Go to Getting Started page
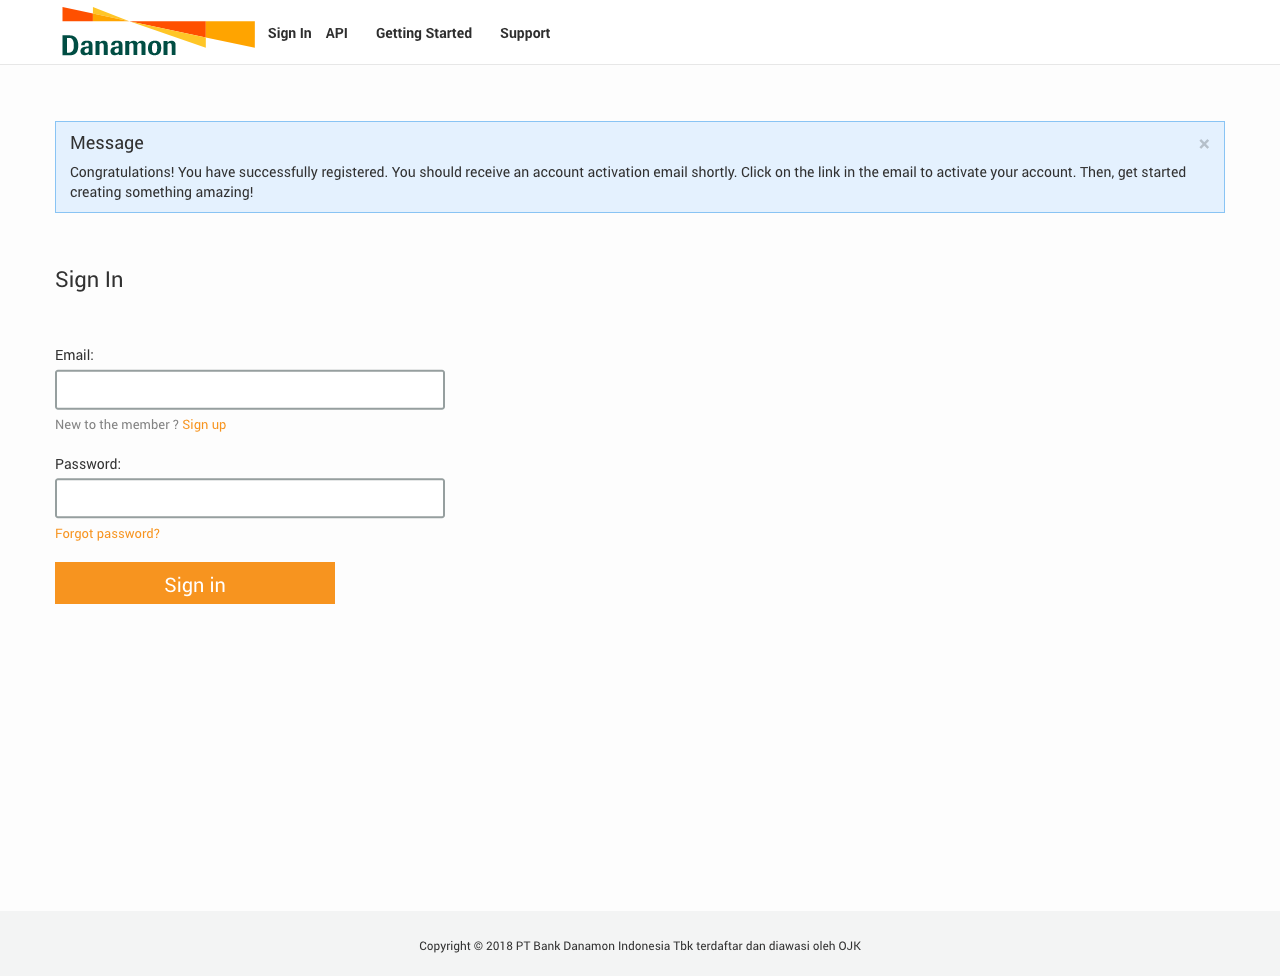 click(424, 33)
